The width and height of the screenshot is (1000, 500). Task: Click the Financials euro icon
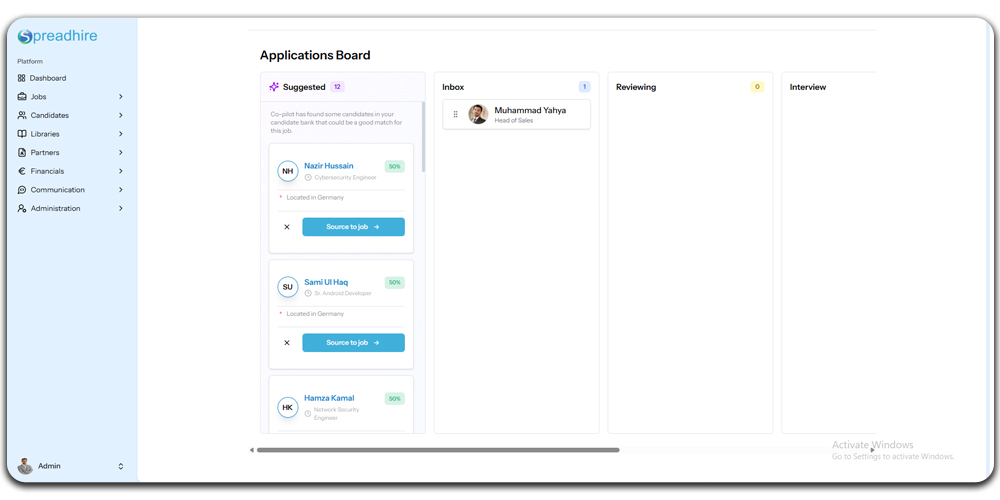[x=22, y=171]
